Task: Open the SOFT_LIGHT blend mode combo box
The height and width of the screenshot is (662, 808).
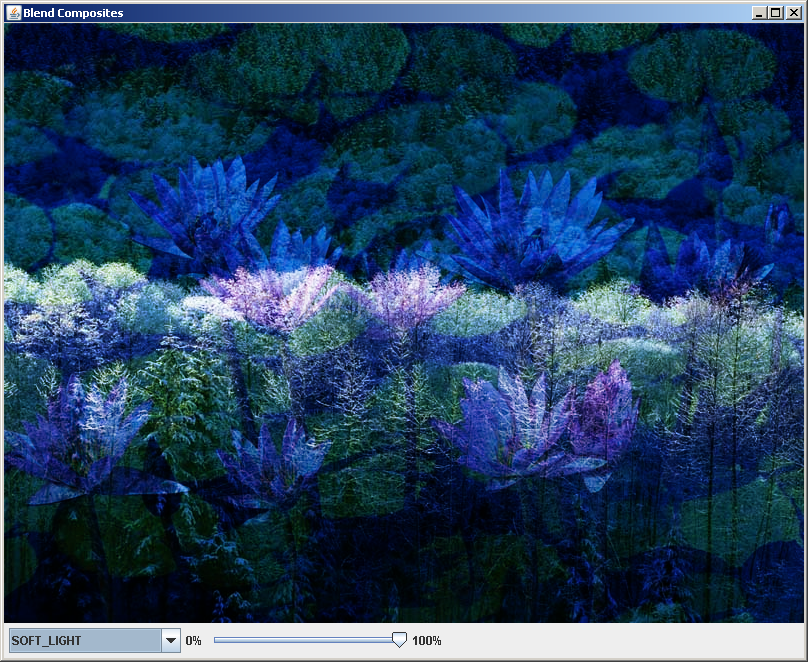Action: pyautogui.click(x=95, y=640)
